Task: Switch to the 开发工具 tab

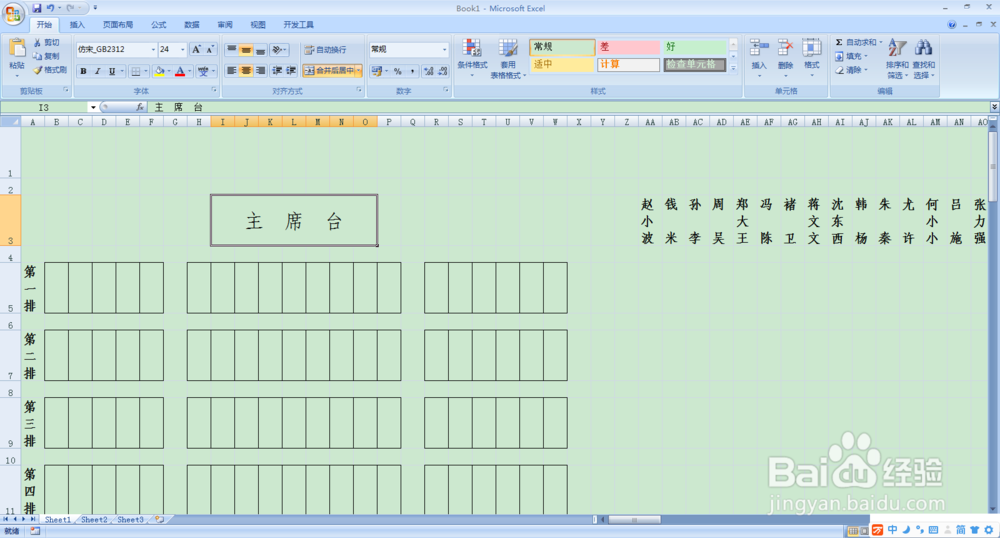Action: [x=298, y=25]
